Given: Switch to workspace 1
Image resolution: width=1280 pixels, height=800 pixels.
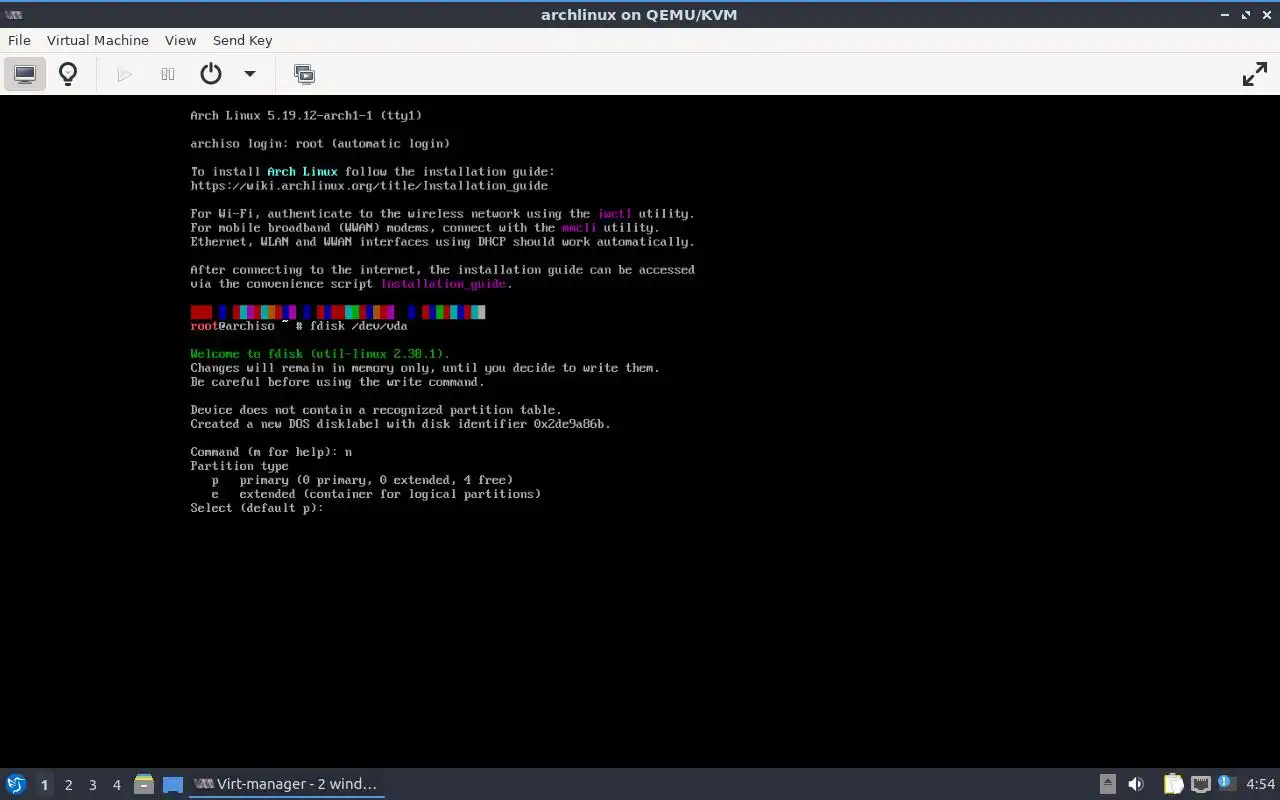Looking at the screenshot, I should pos(44,785).
